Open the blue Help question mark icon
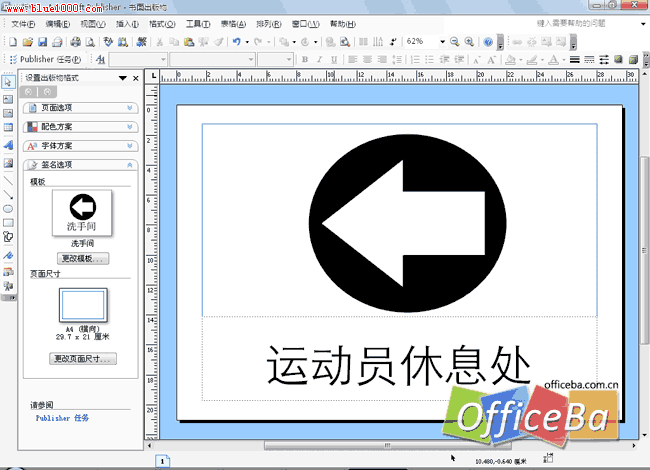The width and height of the screenshot is (650, 470). click(488, 42)
